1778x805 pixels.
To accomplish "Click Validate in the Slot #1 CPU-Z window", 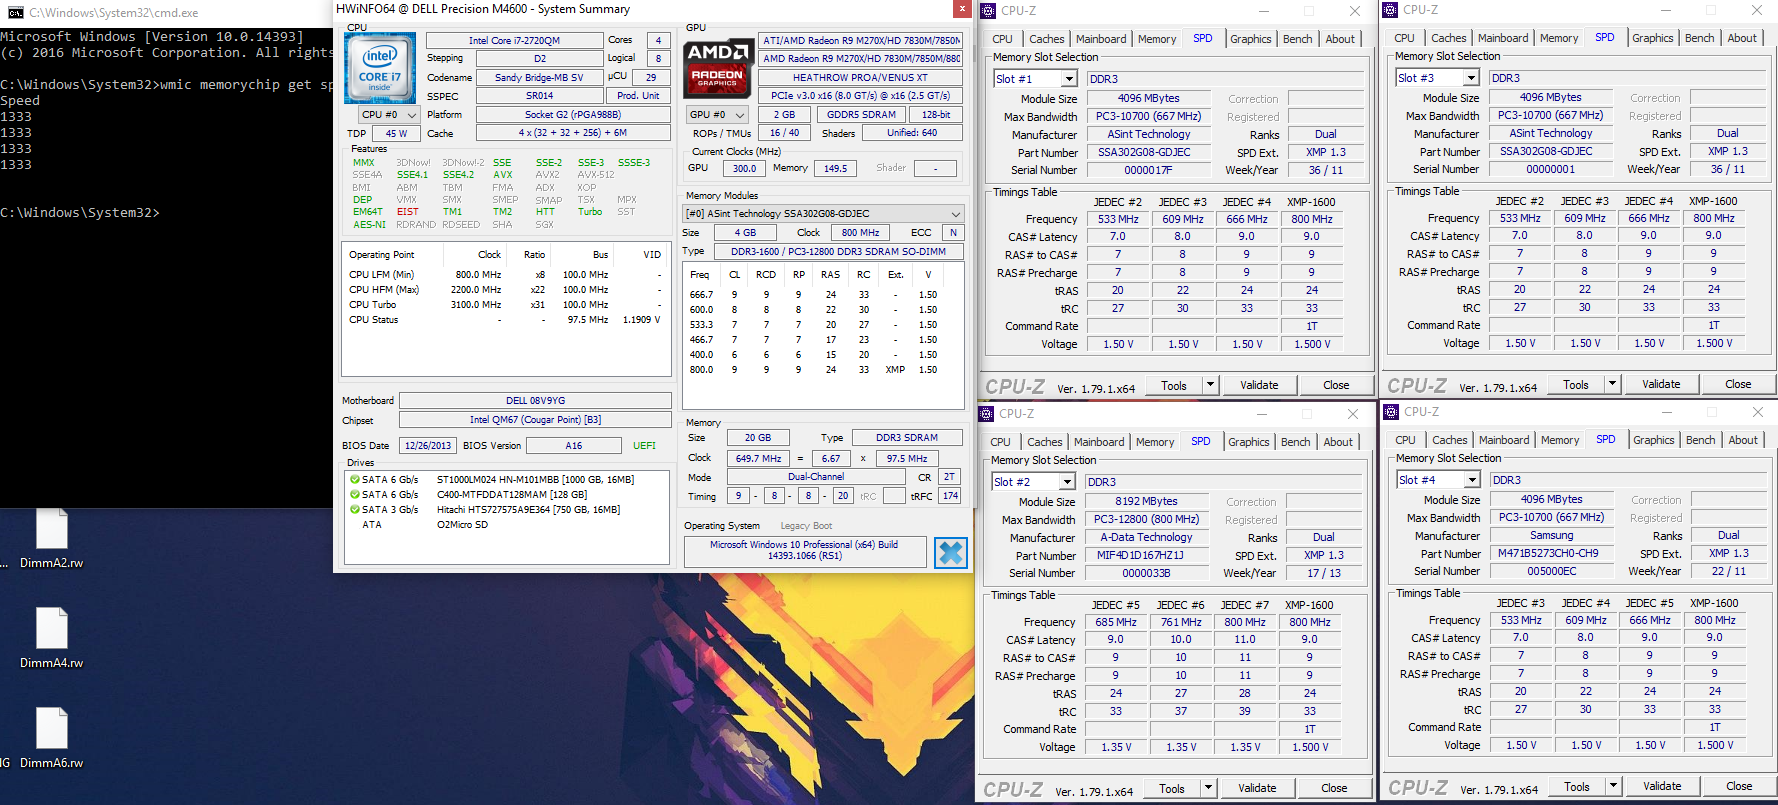I will (1259, 385).
